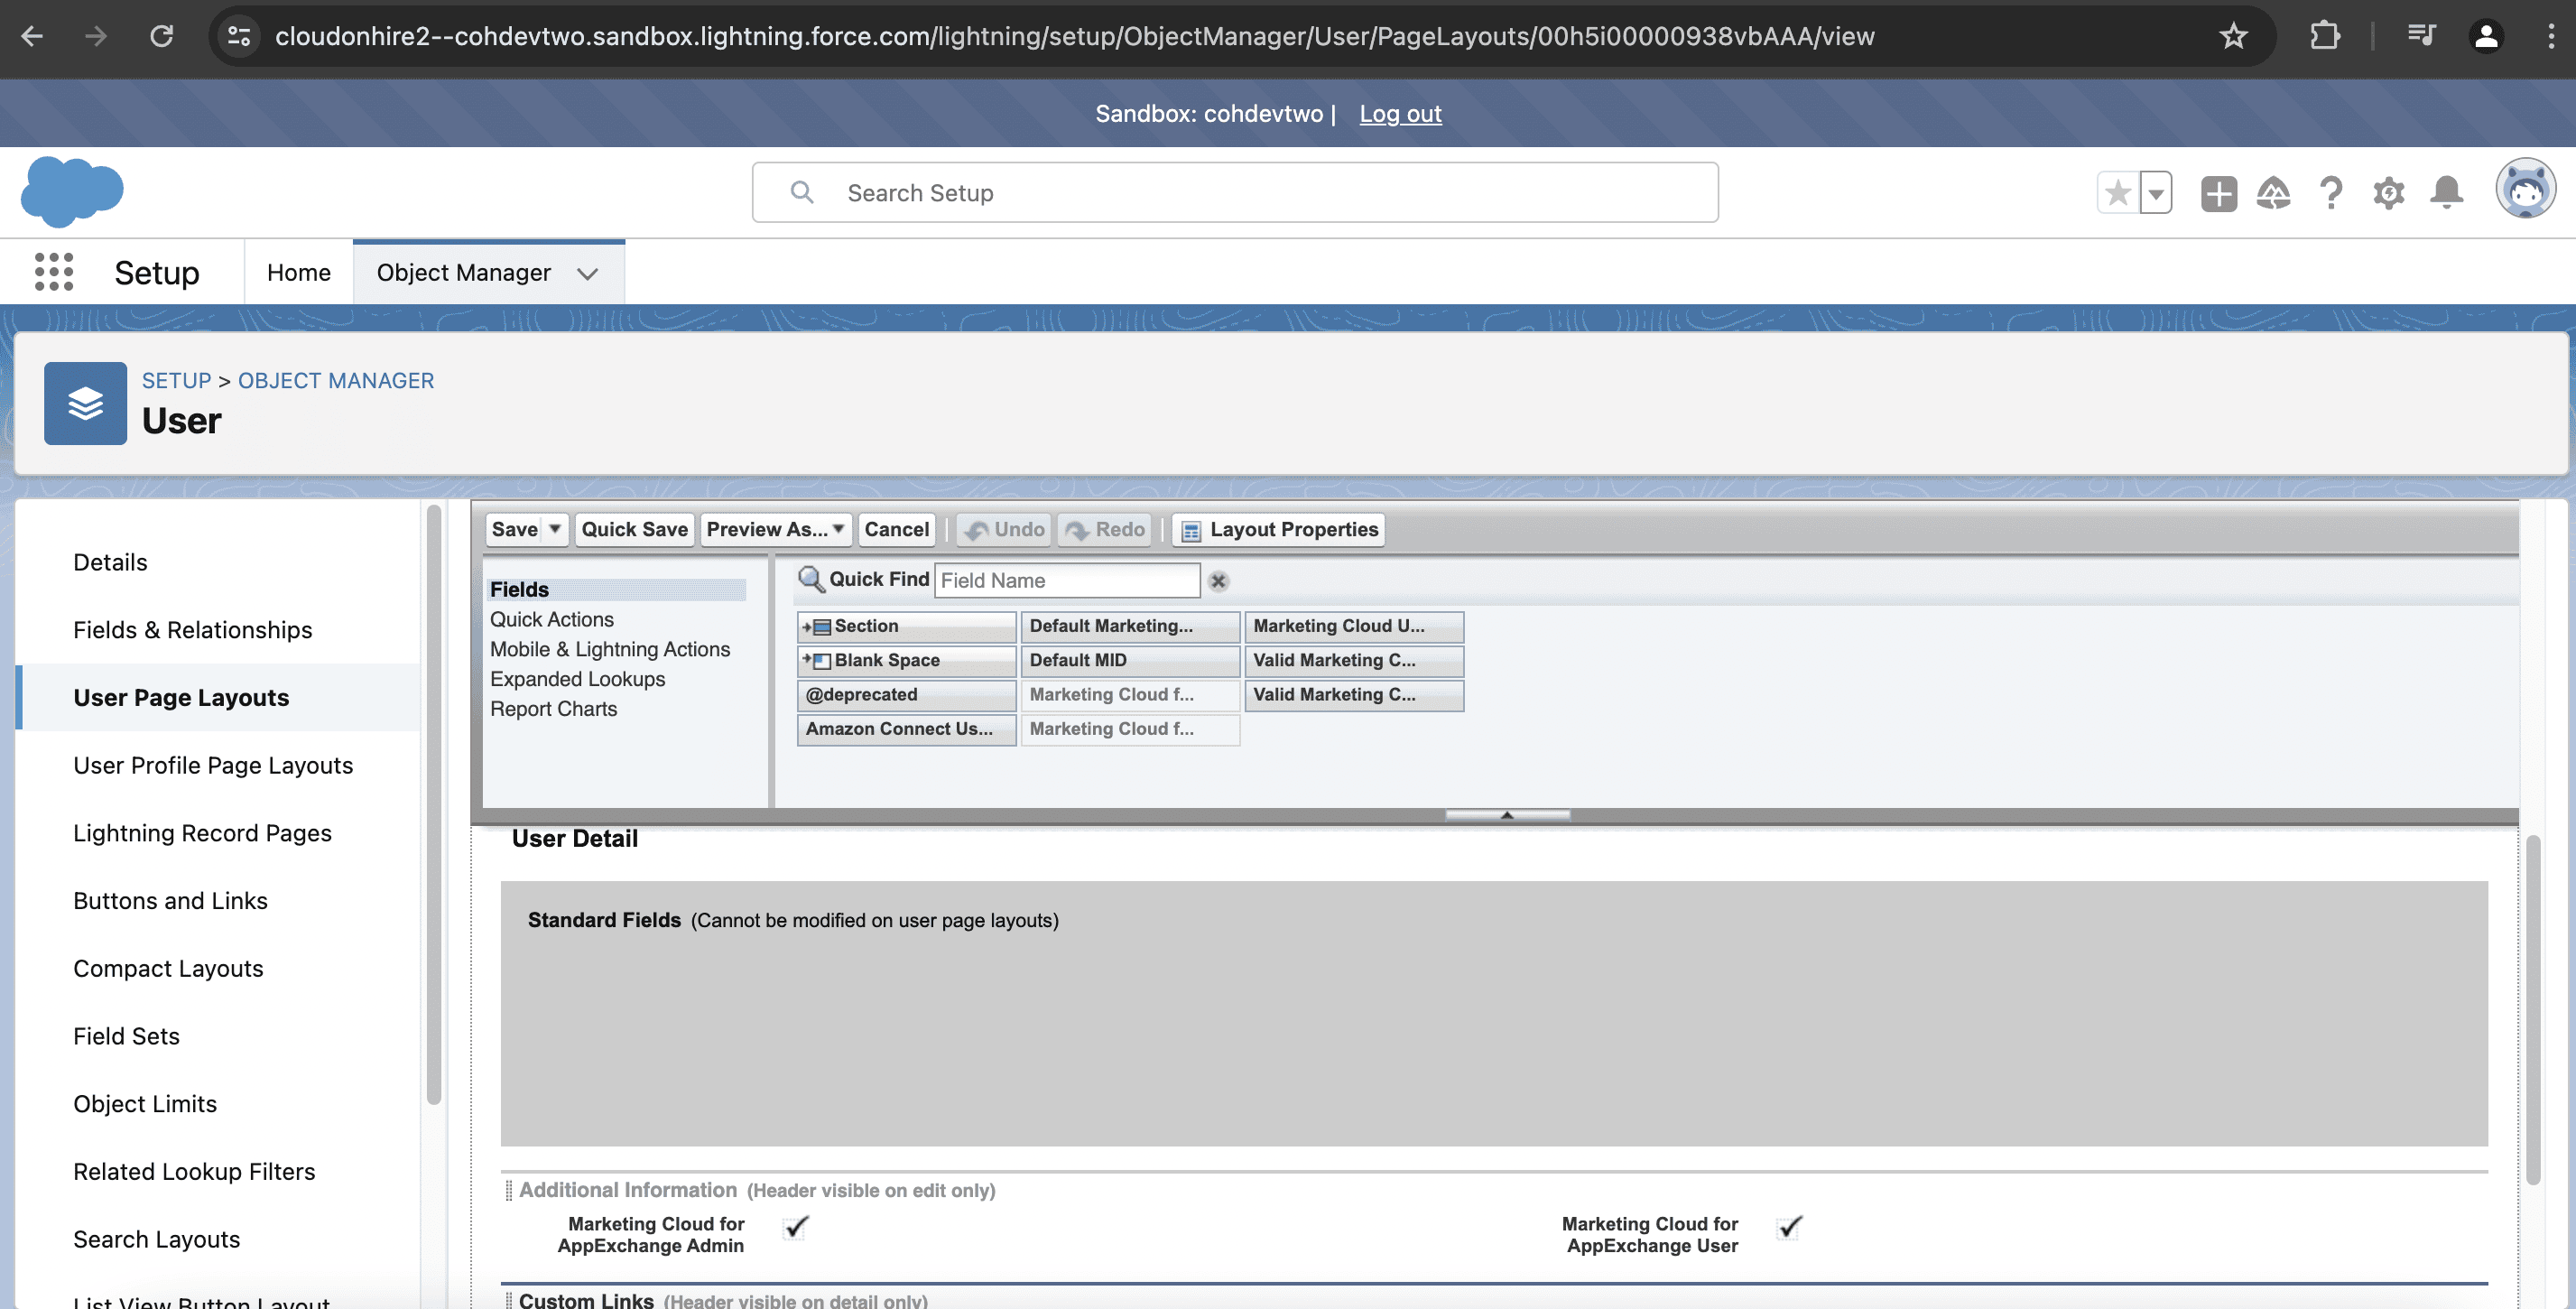Click the Quick Find Field Name box
Image resolution: width=2576 pixels, height=1309 pixels.
point(1067,580)
